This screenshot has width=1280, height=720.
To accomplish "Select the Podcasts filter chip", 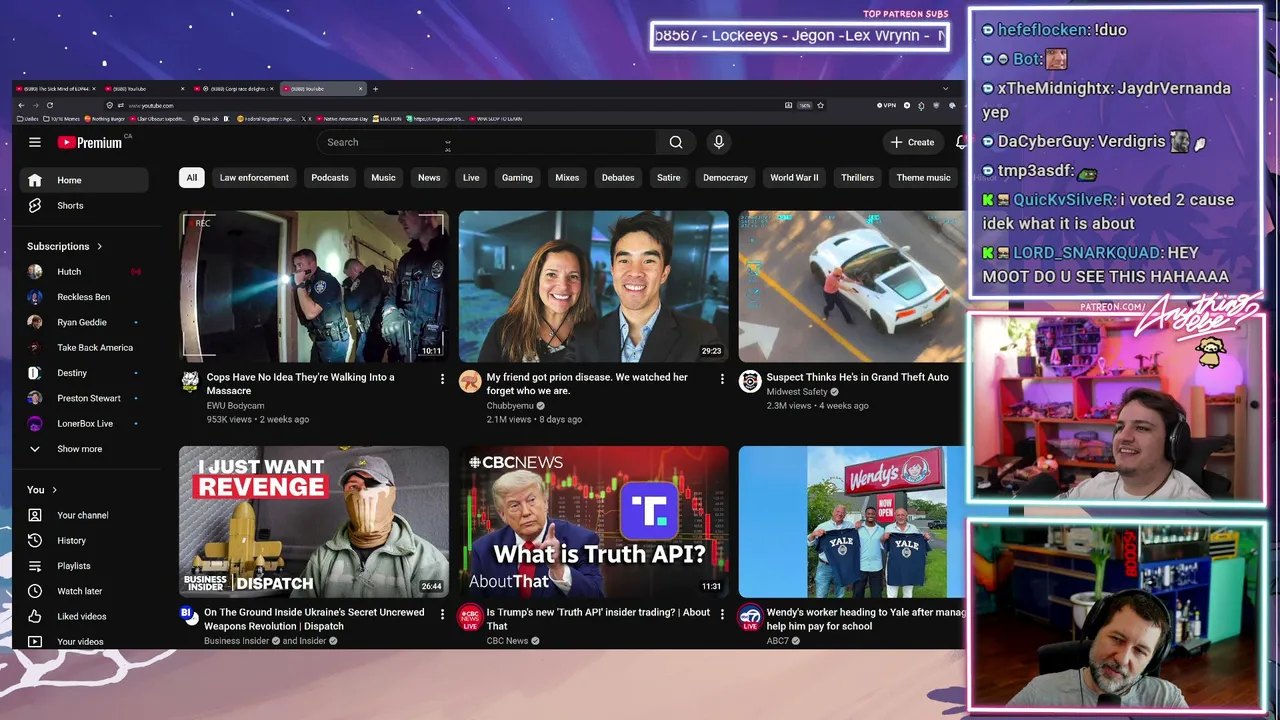I will point(330,178).
